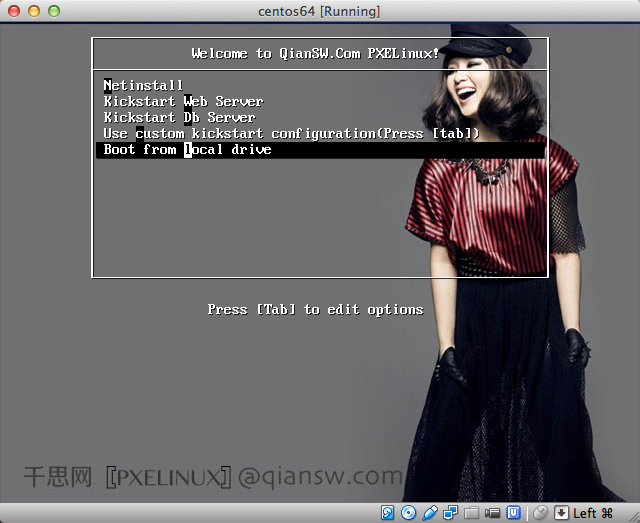Select Kickstart Db Server option
Viewport: 640px width, 523px height.
(180, 118)
